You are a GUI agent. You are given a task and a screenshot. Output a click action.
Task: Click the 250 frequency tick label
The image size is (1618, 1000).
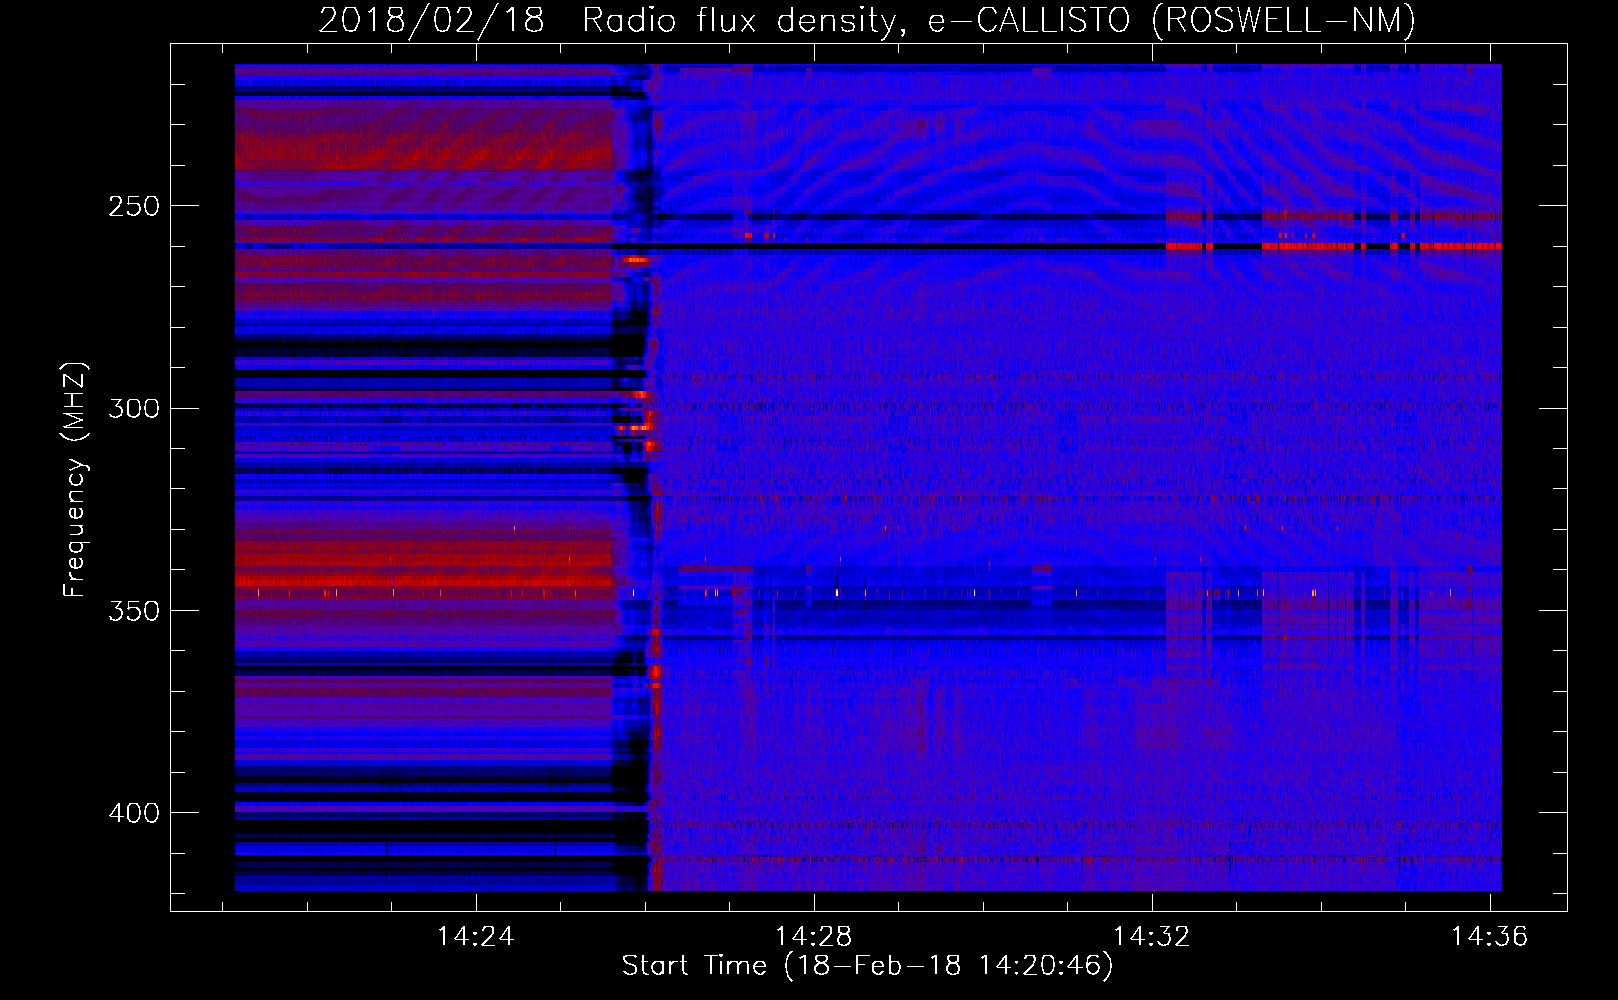[x=134, y=206]
